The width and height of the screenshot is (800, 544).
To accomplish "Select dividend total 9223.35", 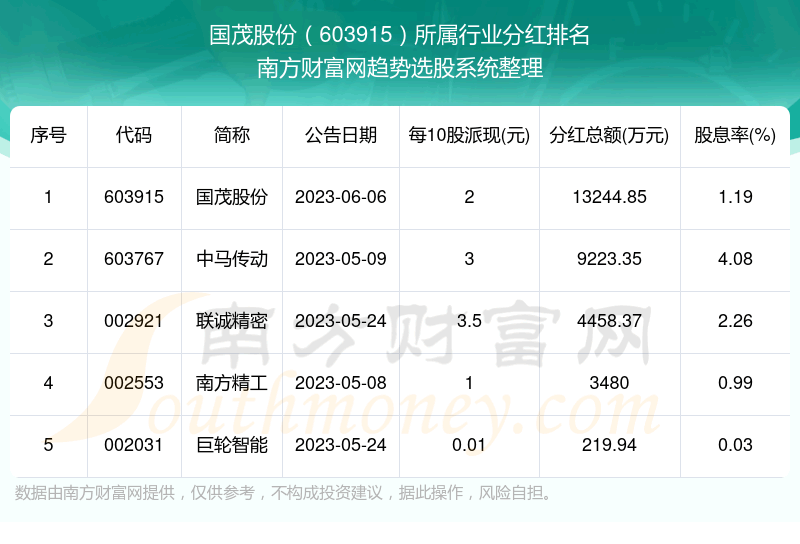I will [609, 259].
